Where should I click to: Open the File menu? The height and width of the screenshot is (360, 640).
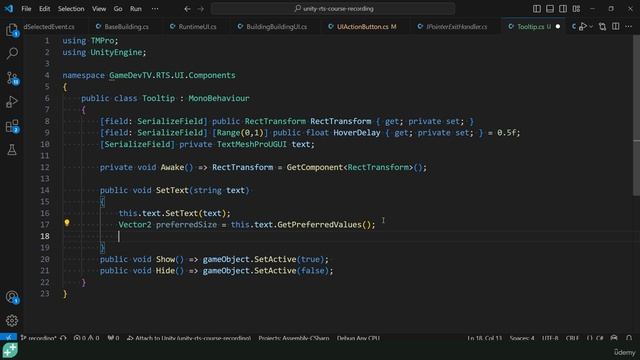[x=26, y=9]
